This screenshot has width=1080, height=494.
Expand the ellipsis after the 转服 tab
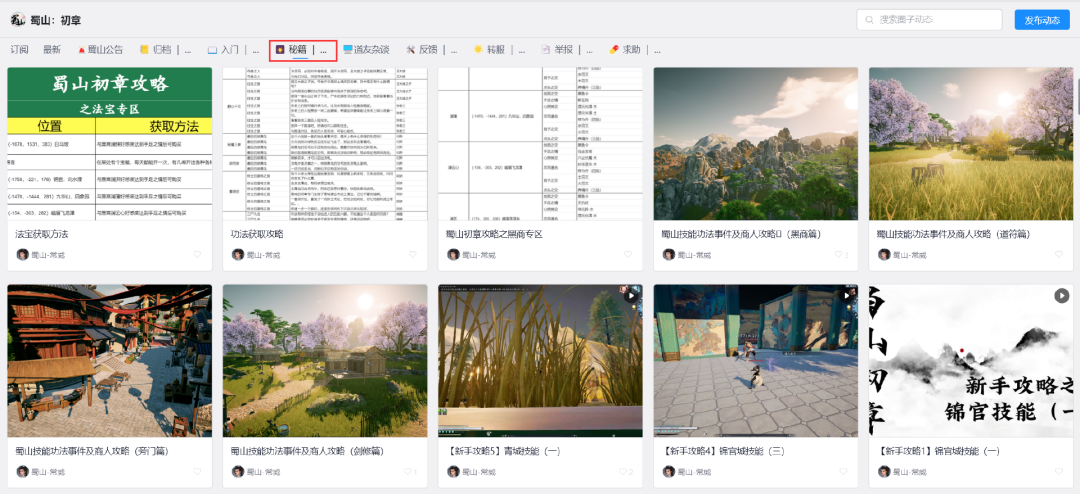(x=522, y=50)
